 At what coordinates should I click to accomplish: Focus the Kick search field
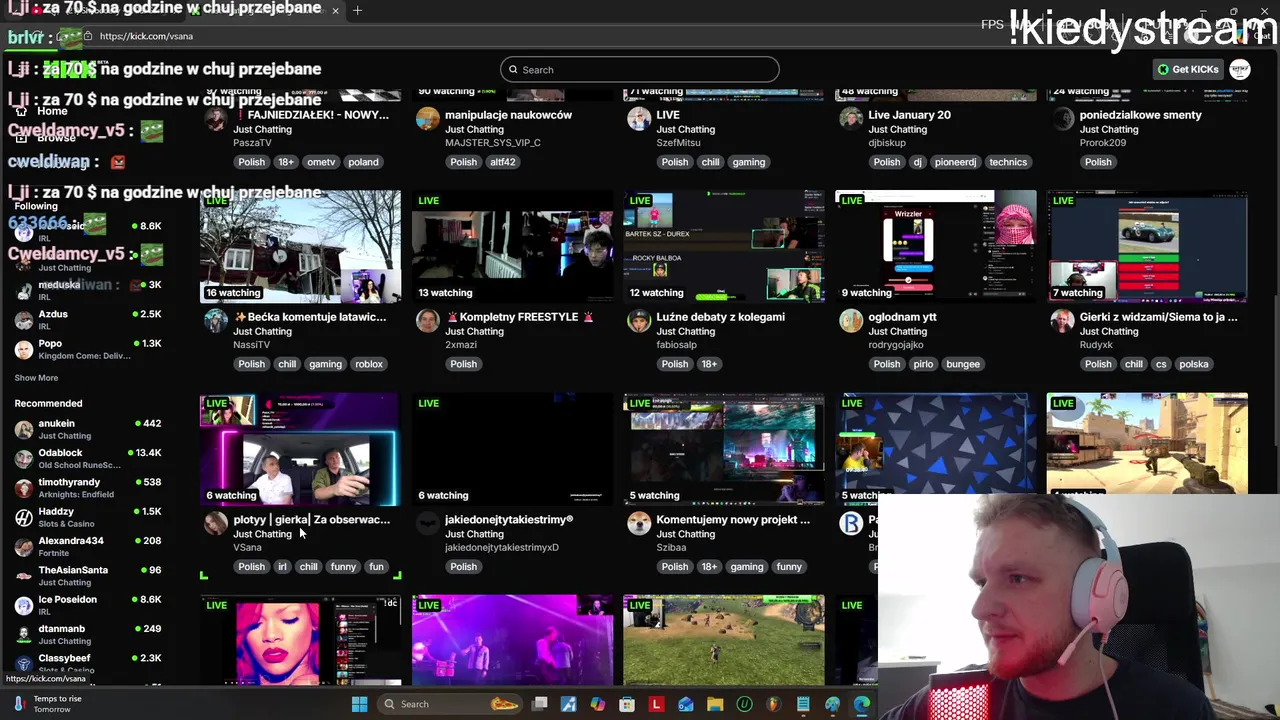coord(640,70)
